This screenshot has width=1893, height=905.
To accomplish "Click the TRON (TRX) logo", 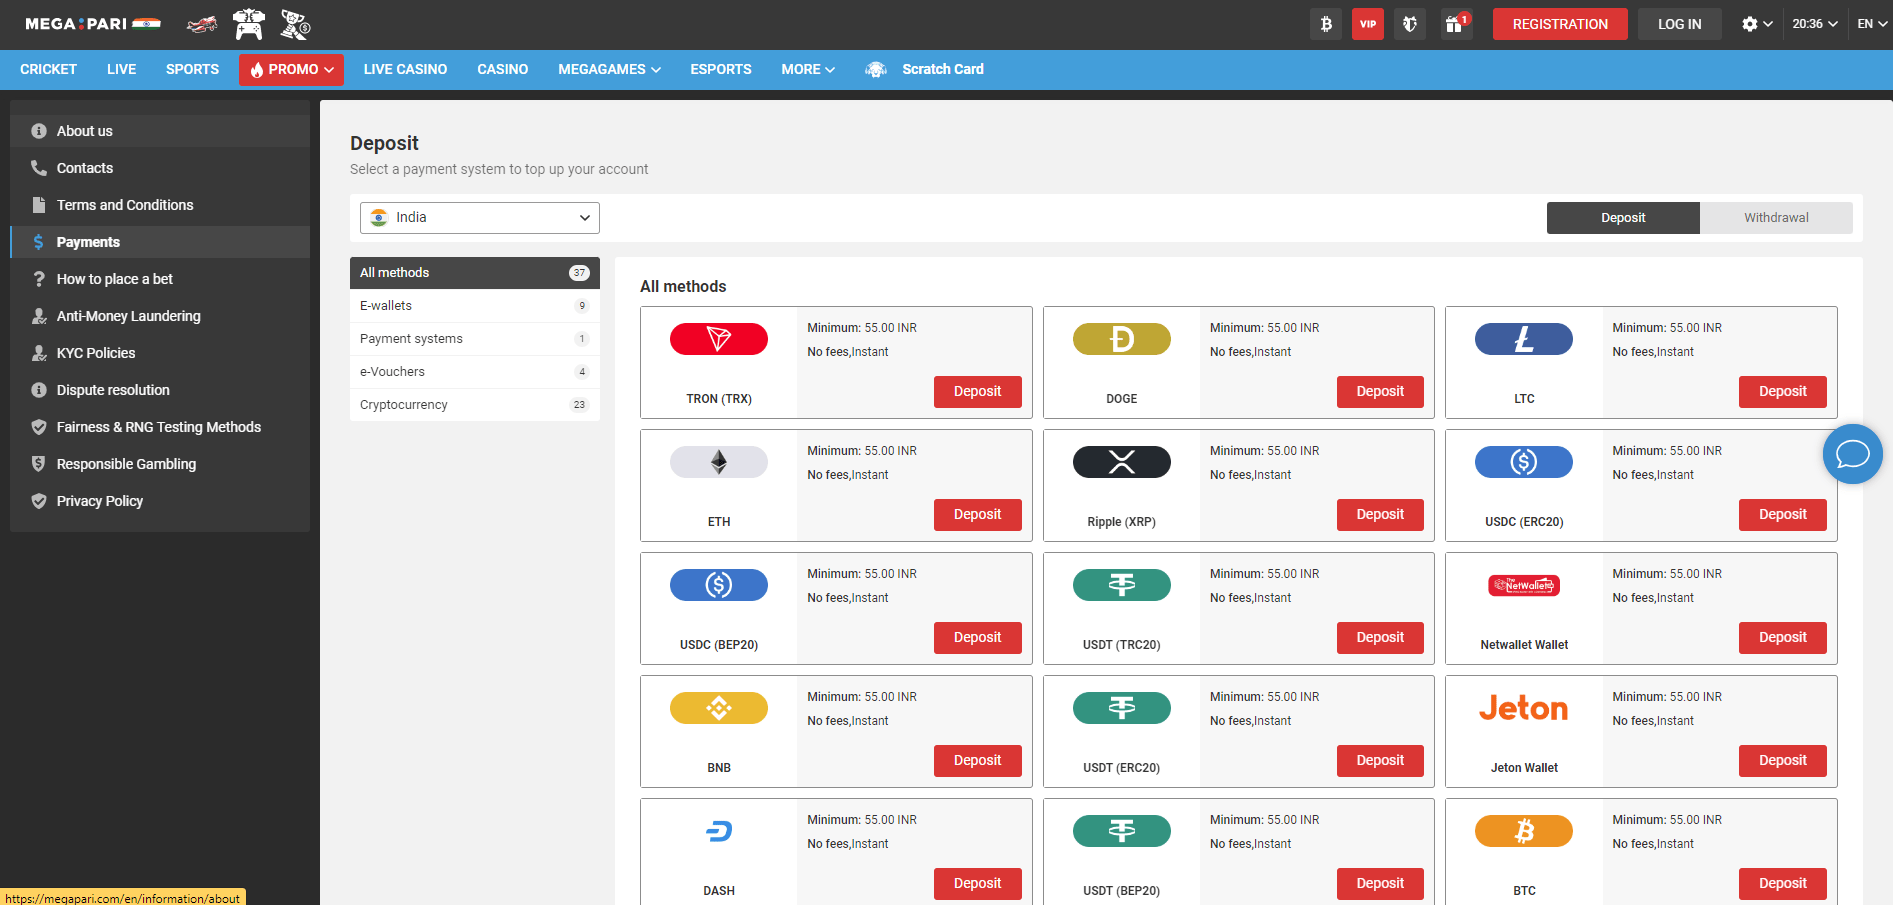I will 719,339.
